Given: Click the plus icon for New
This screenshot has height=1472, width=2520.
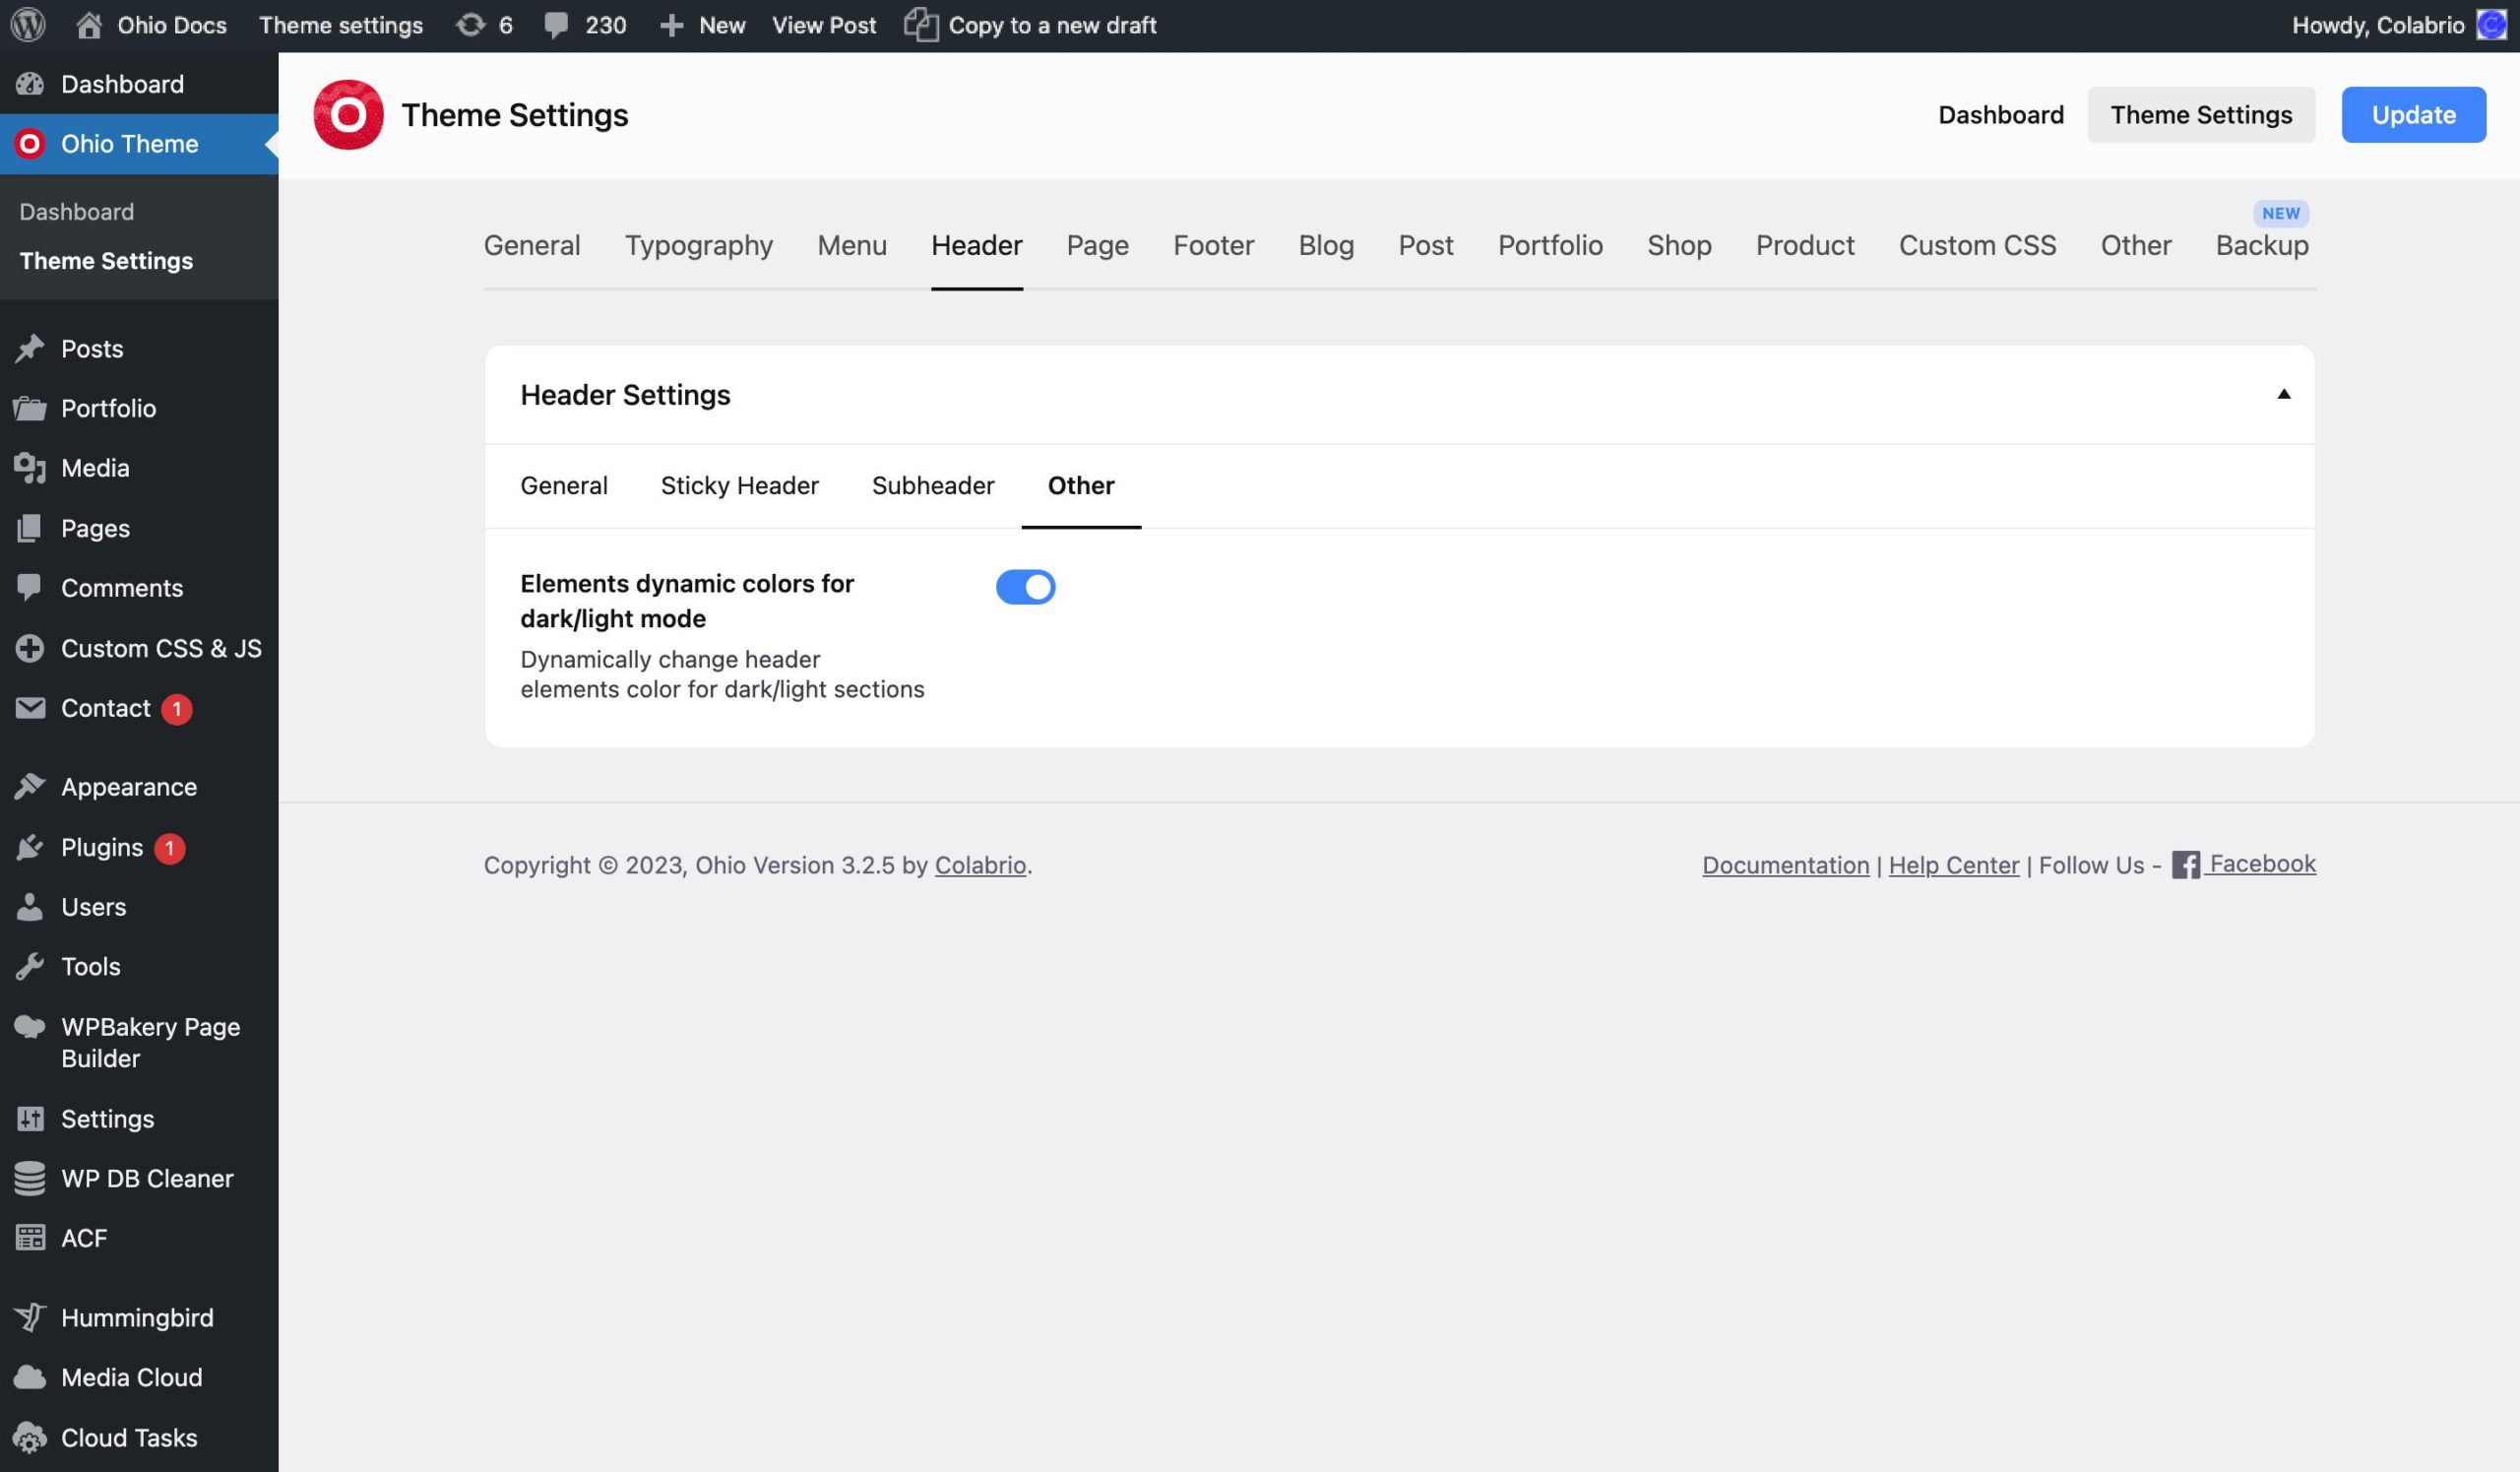Looking at the screenshot, I should tap(672, 26).
